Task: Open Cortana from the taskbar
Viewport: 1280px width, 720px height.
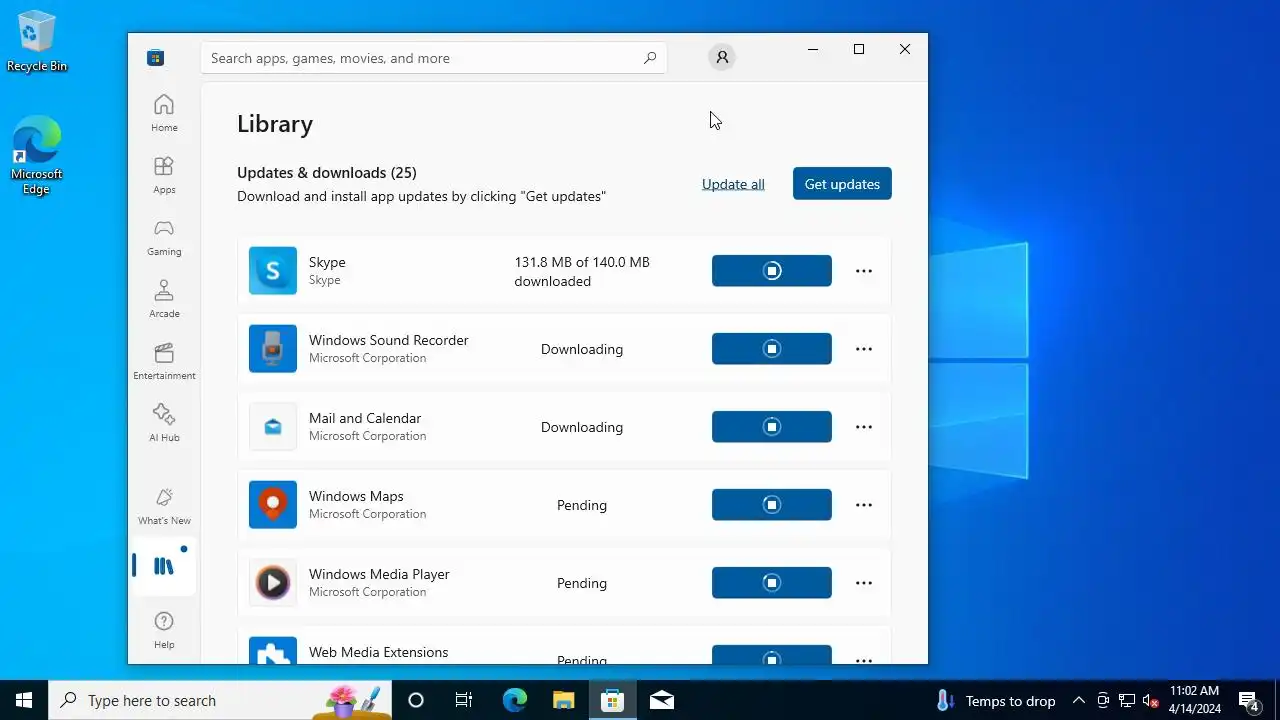Action: click(x=416, y=700)
